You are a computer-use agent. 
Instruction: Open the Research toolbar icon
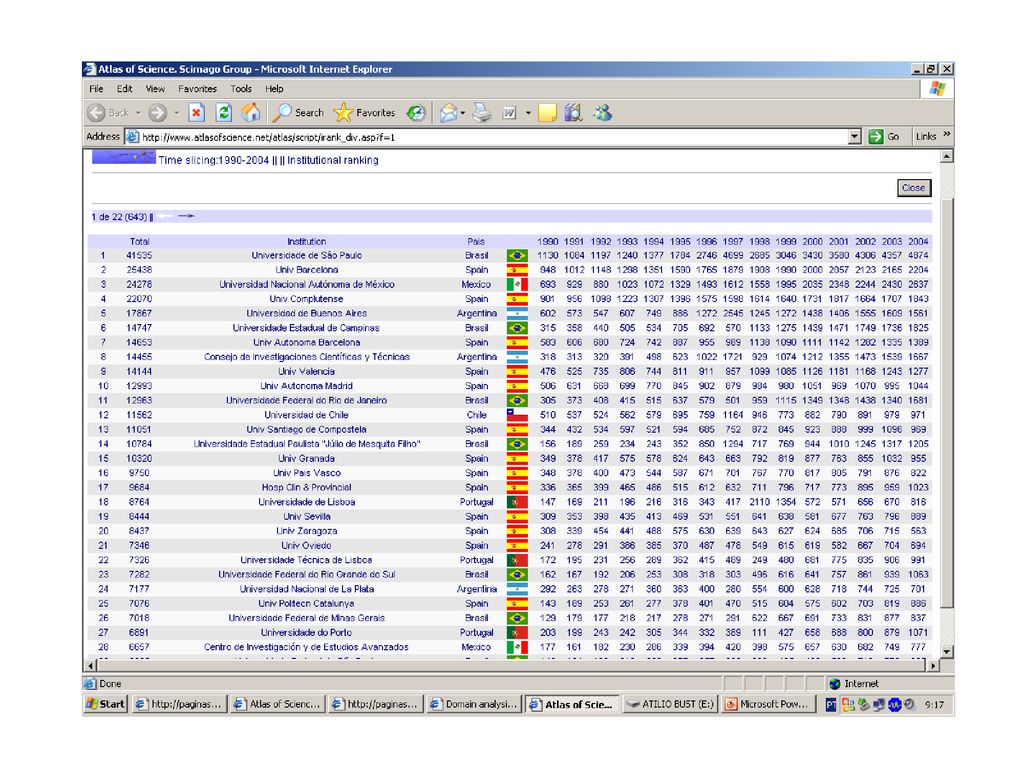click(573, 113)
